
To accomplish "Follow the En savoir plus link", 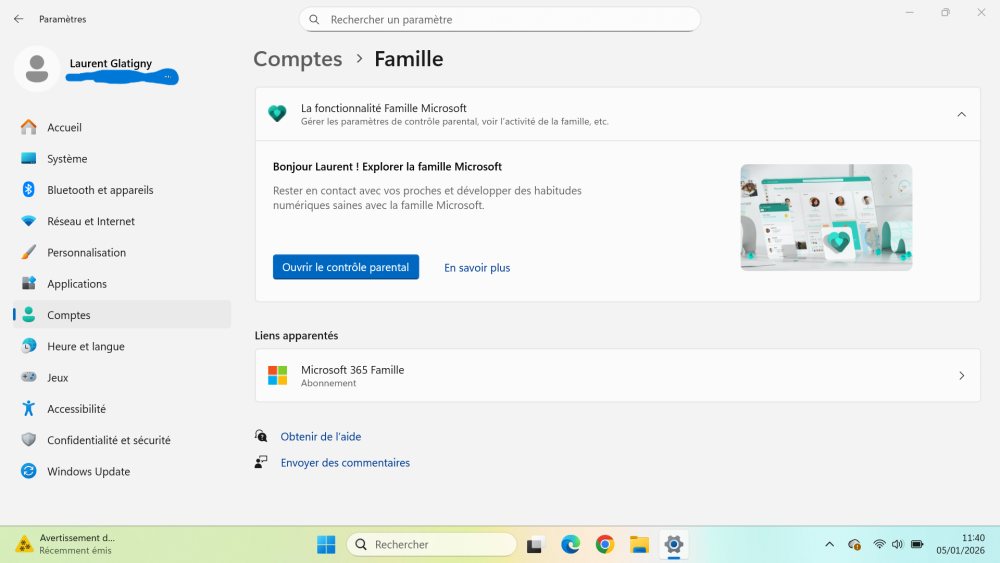I will point(477,268).
